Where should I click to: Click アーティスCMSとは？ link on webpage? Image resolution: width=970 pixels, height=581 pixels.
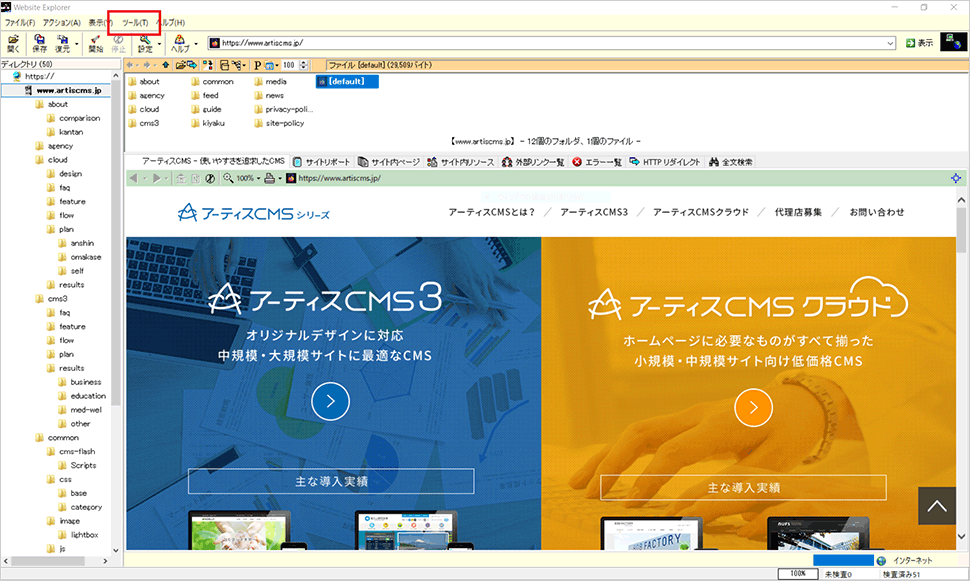point(491,212)
